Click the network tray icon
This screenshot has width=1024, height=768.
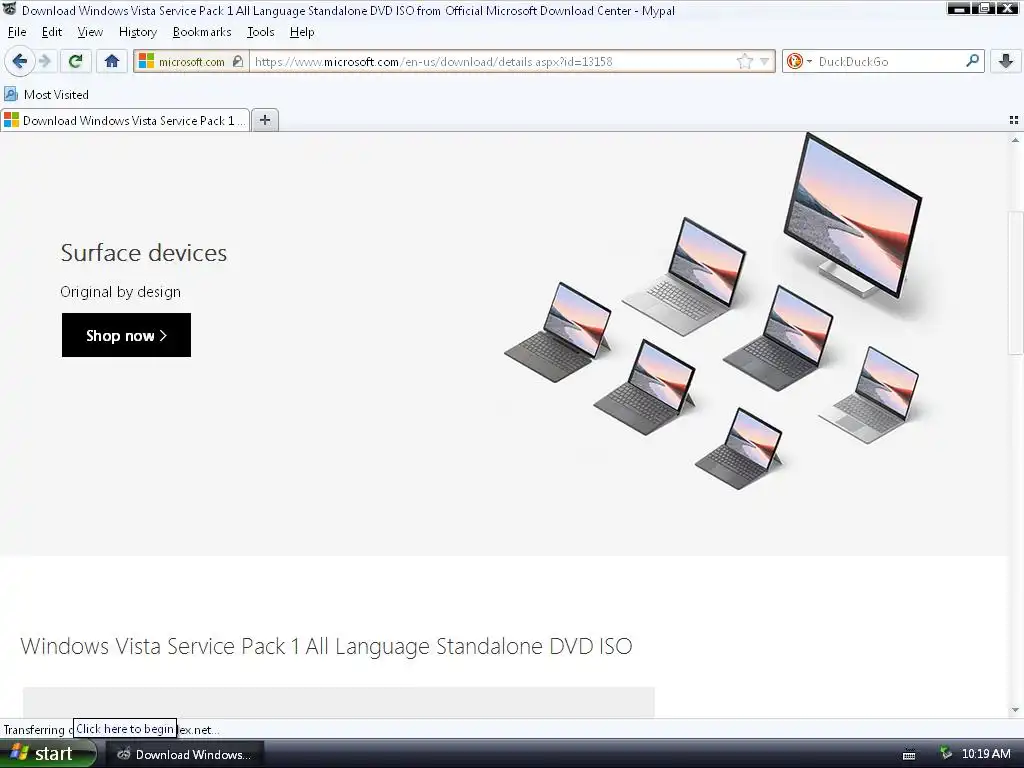point(946,754)
